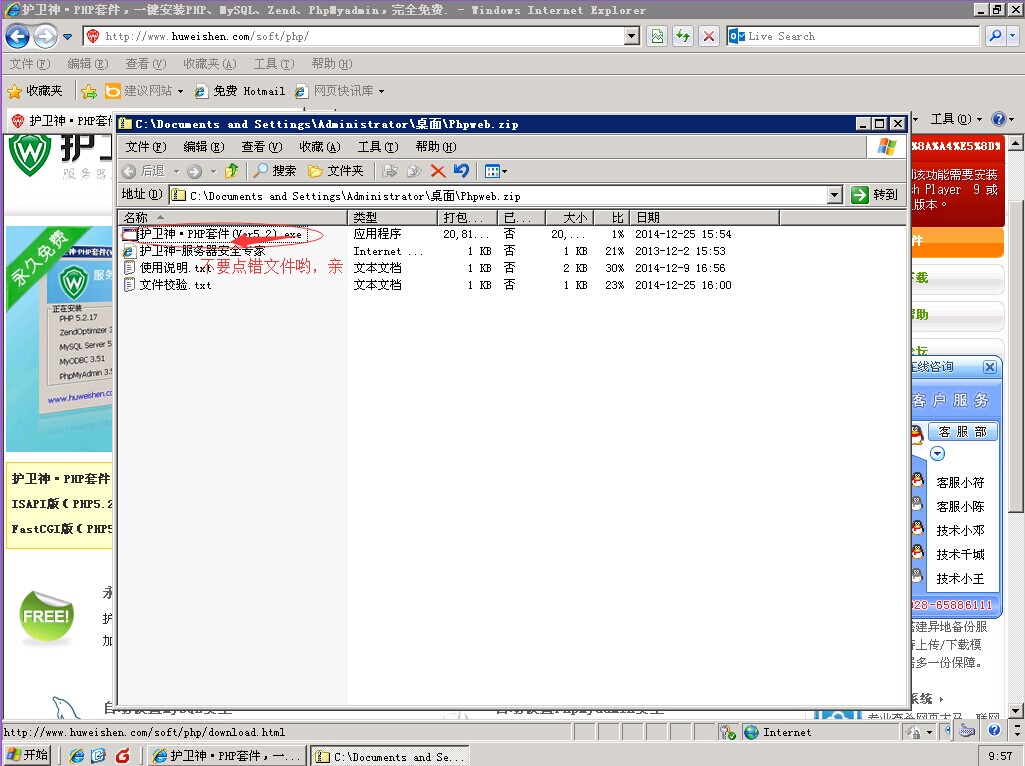Click the Free Hotmail favorites link

tap(240, 92)
